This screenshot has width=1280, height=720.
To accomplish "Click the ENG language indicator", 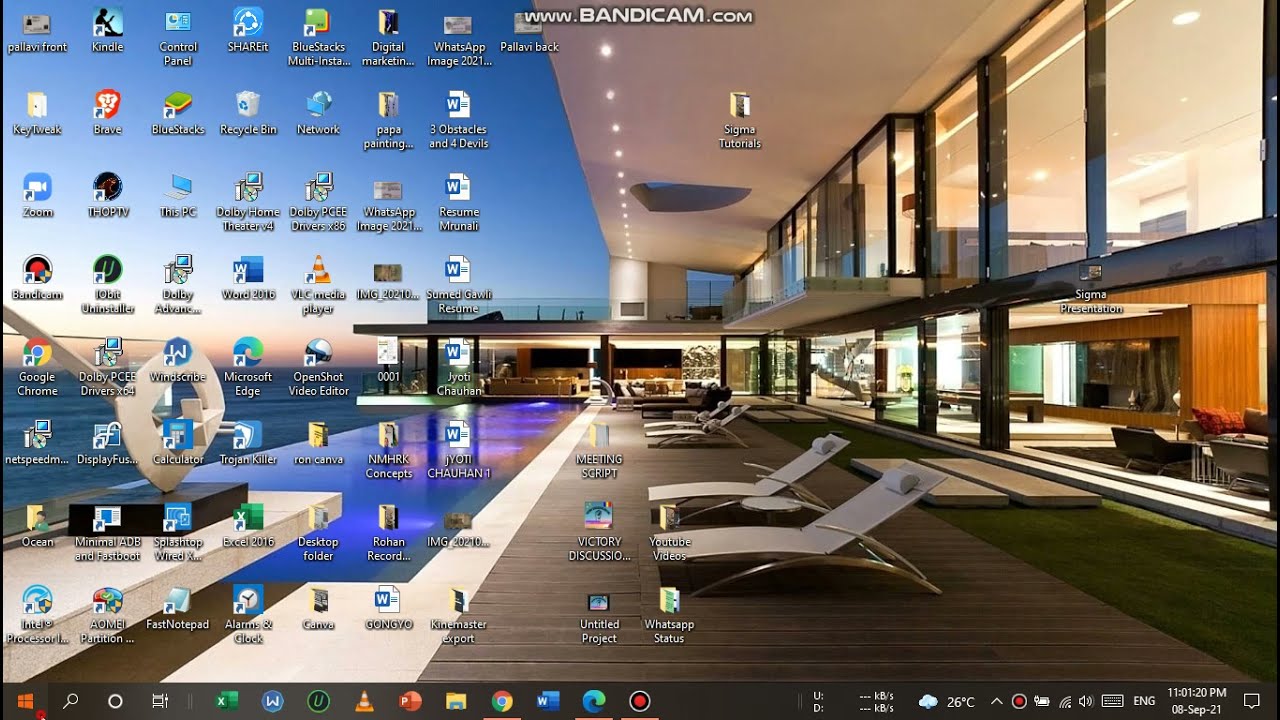I will point(1144,701).
